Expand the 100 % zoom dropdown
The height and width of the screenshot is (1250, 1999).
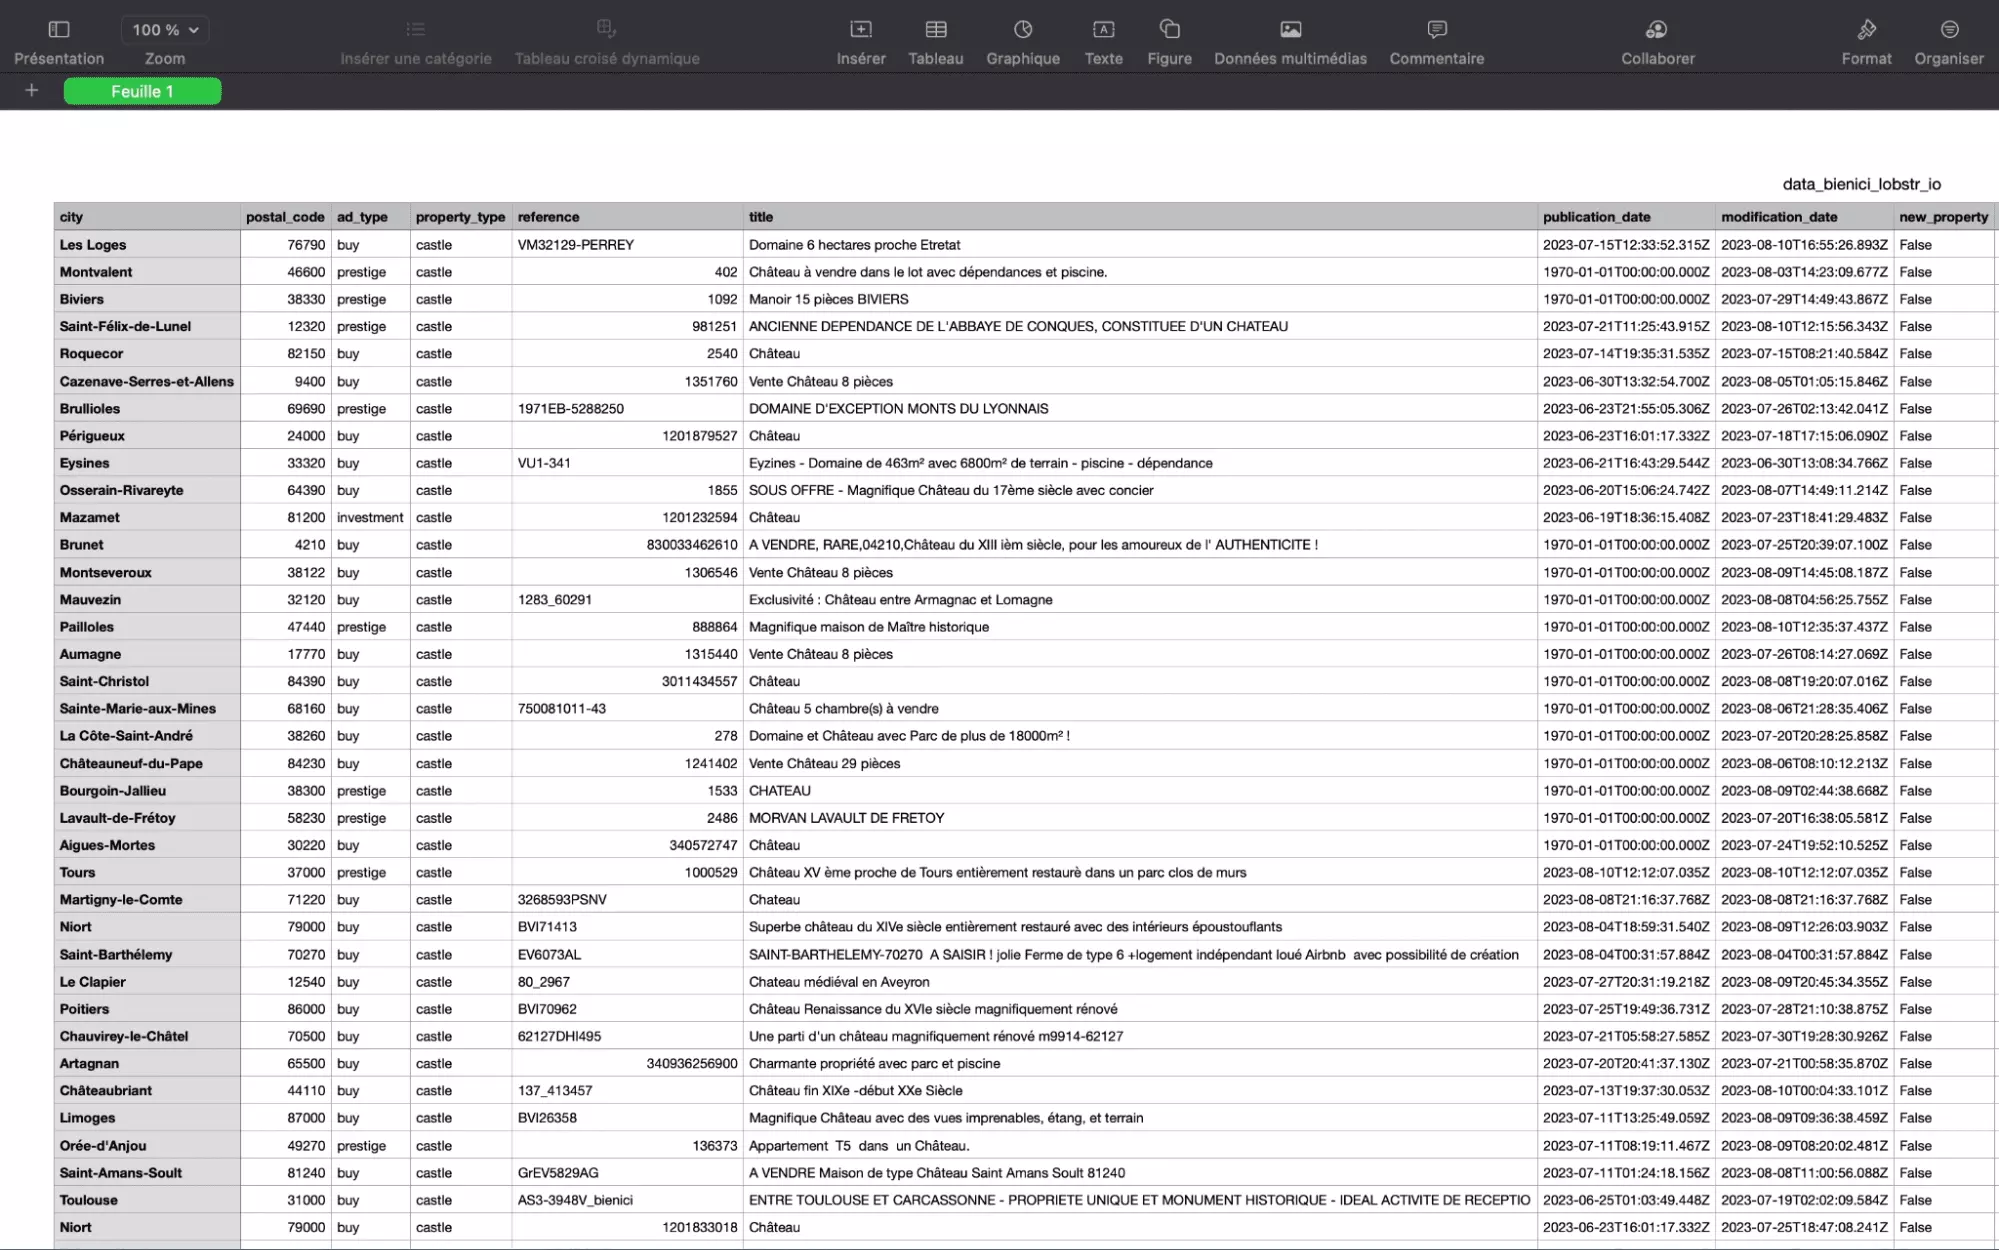[165, 30]
